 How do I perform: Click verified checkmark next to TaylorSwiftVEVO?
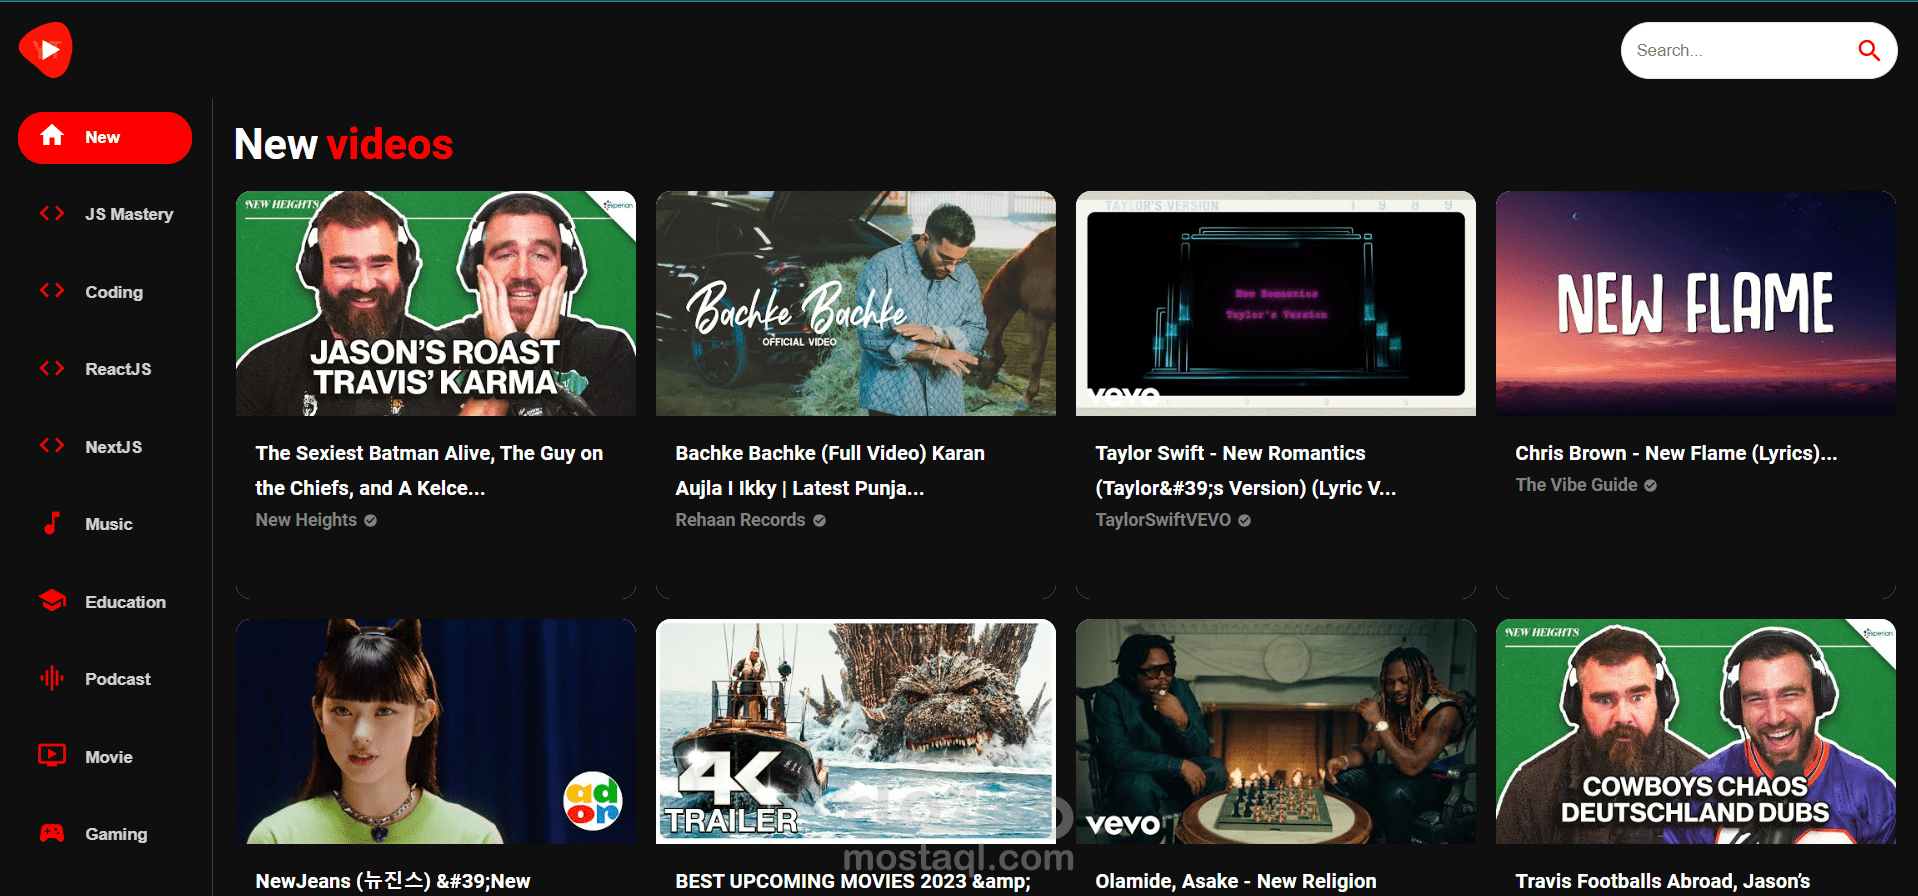1244,520
